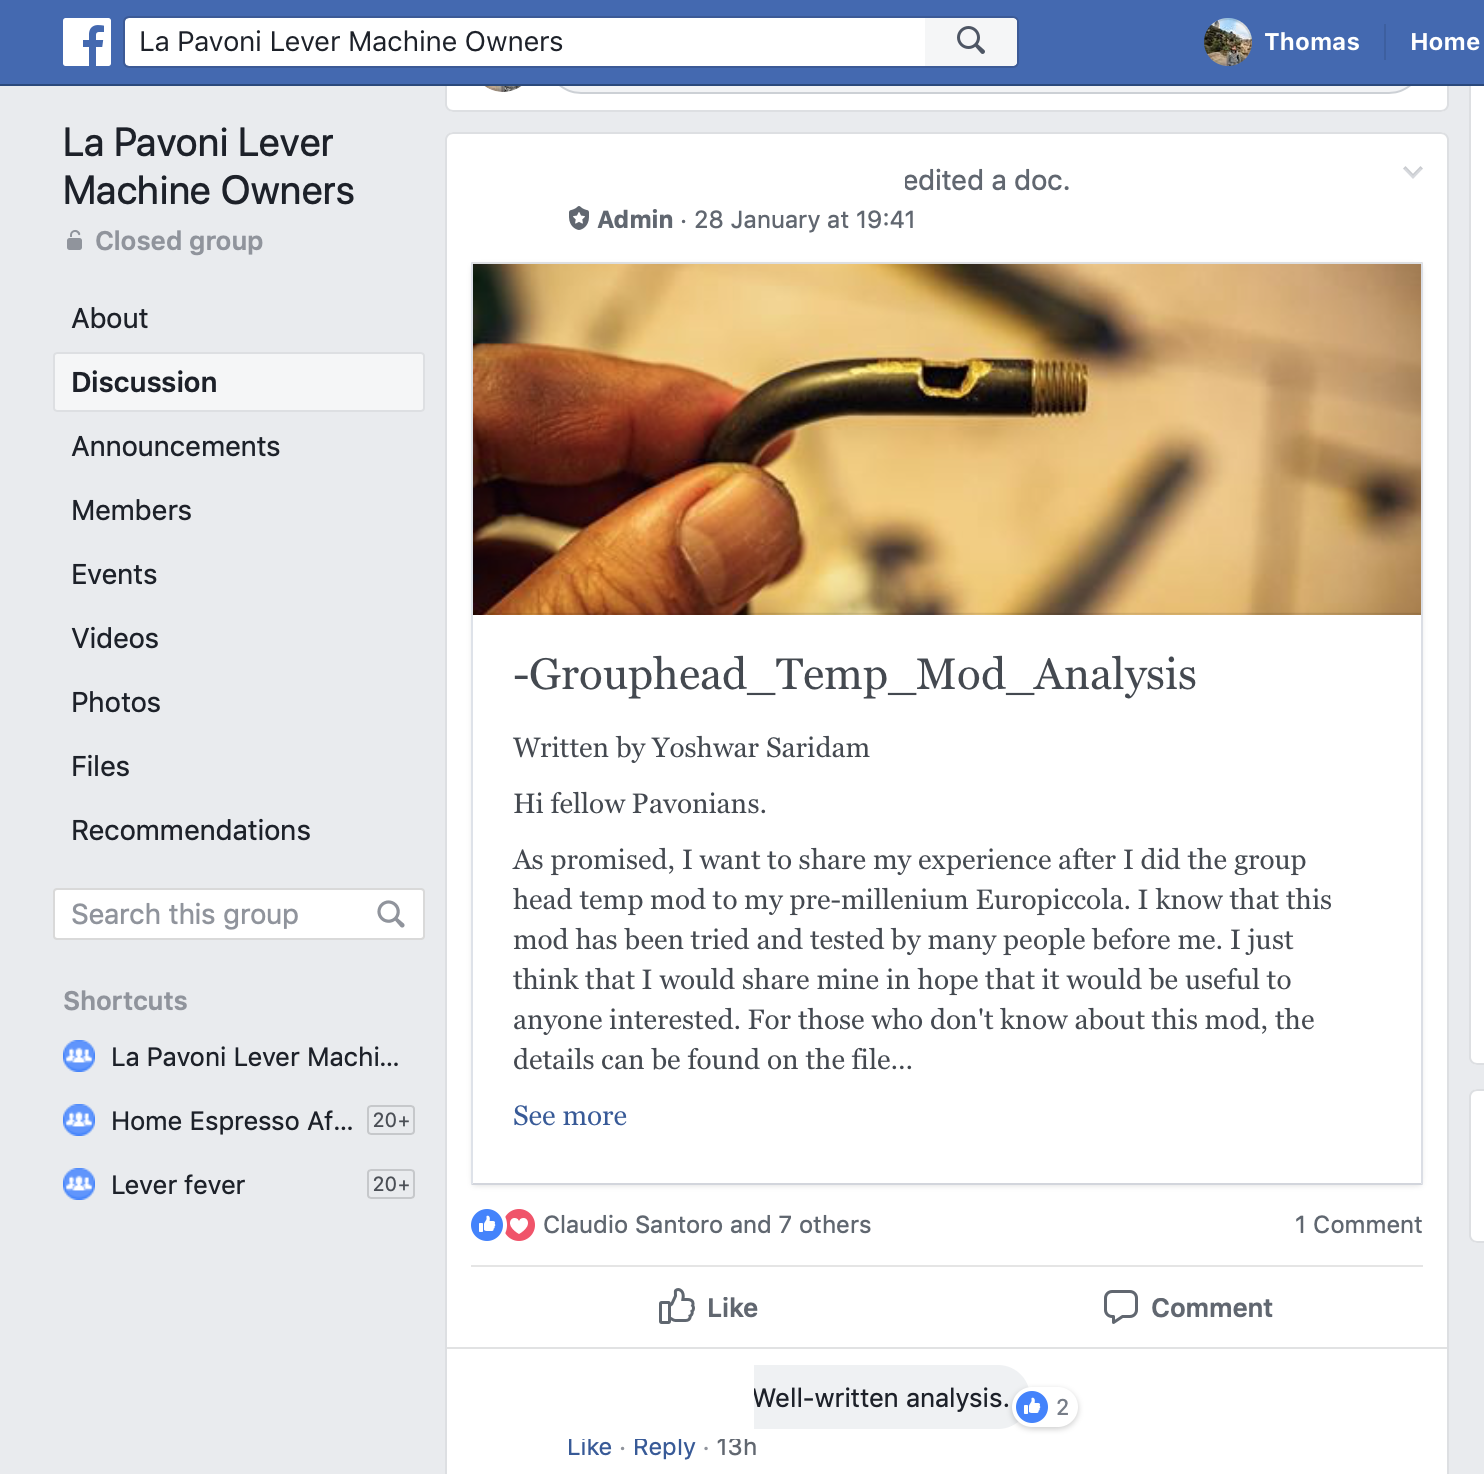
Task: Click the Facebook logo icon
Action: (x=87, y=42)
